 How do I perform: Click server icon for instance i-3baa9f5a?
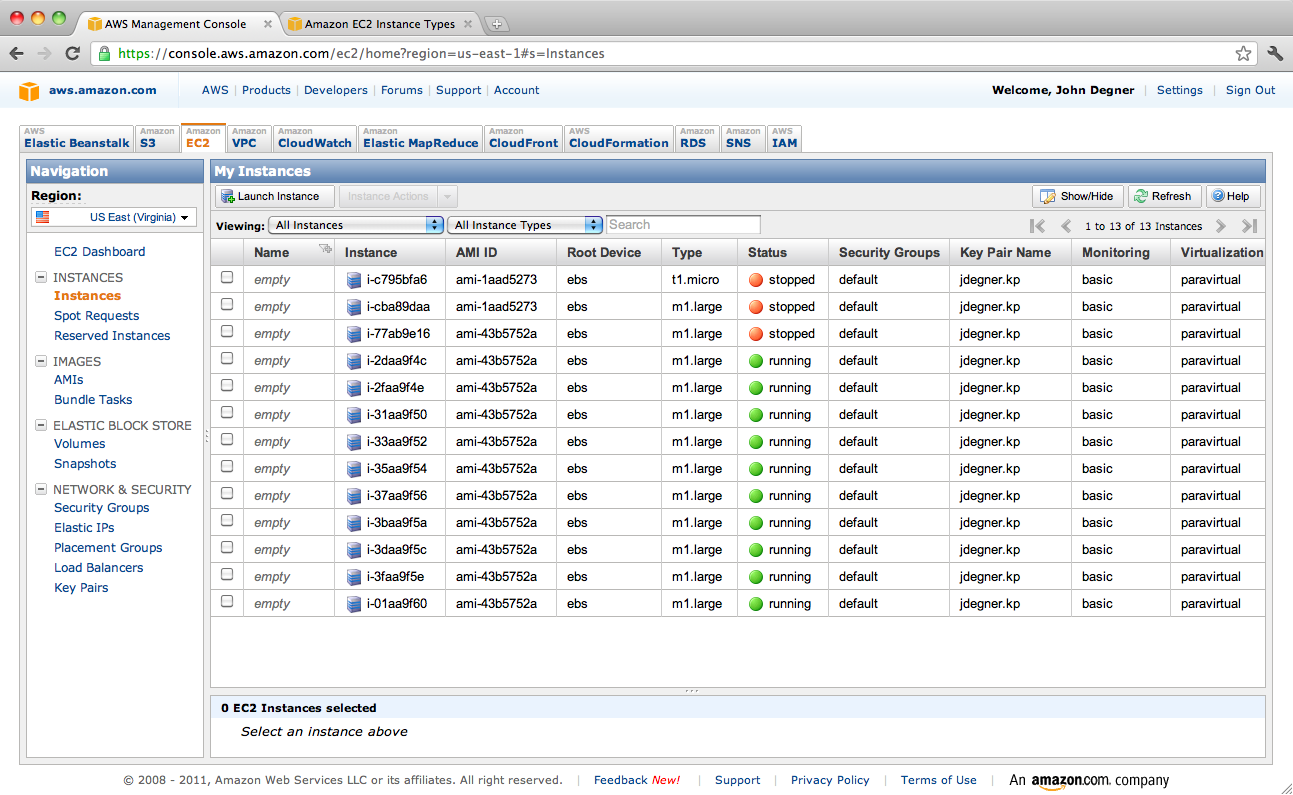point(353,523)
